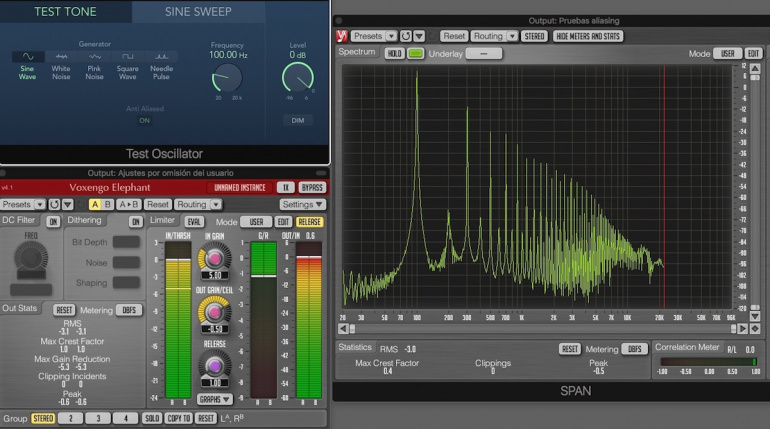Click the Bit Depth field in Dithering
Screen dimensions: 770x429
[x=126, y=241]
